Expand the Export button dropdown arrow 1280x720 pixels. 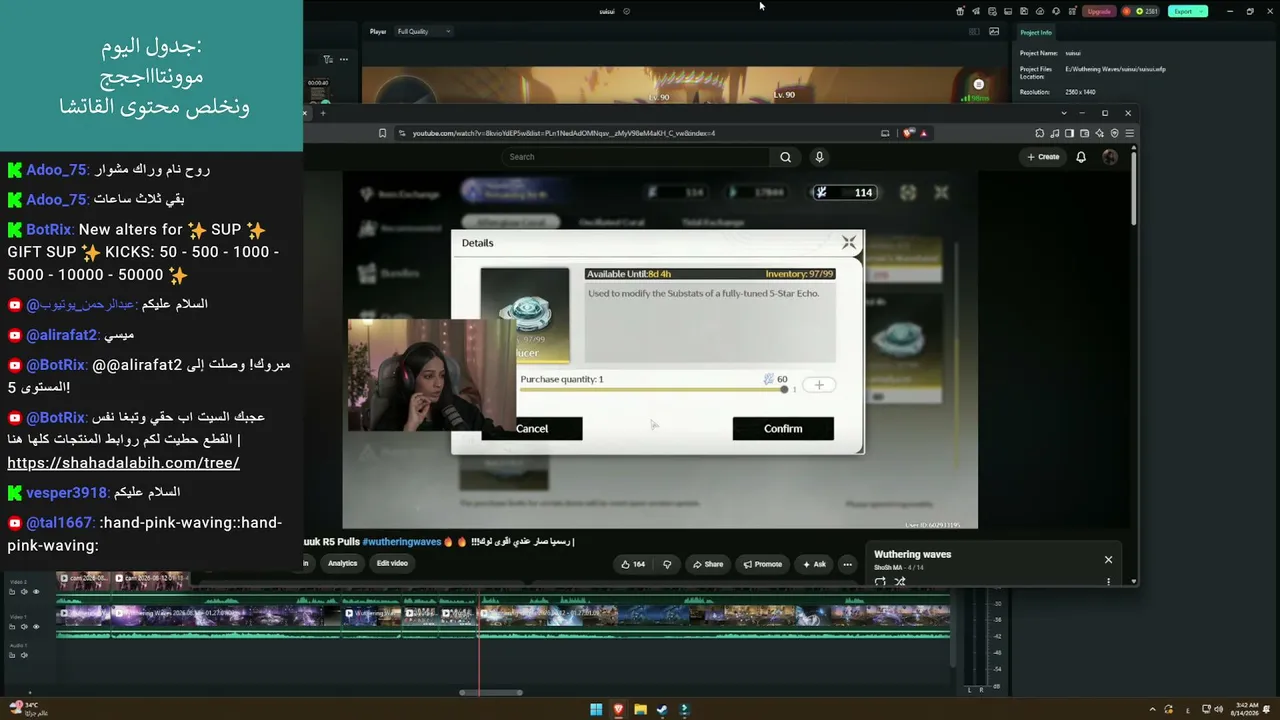point(1202,11)
